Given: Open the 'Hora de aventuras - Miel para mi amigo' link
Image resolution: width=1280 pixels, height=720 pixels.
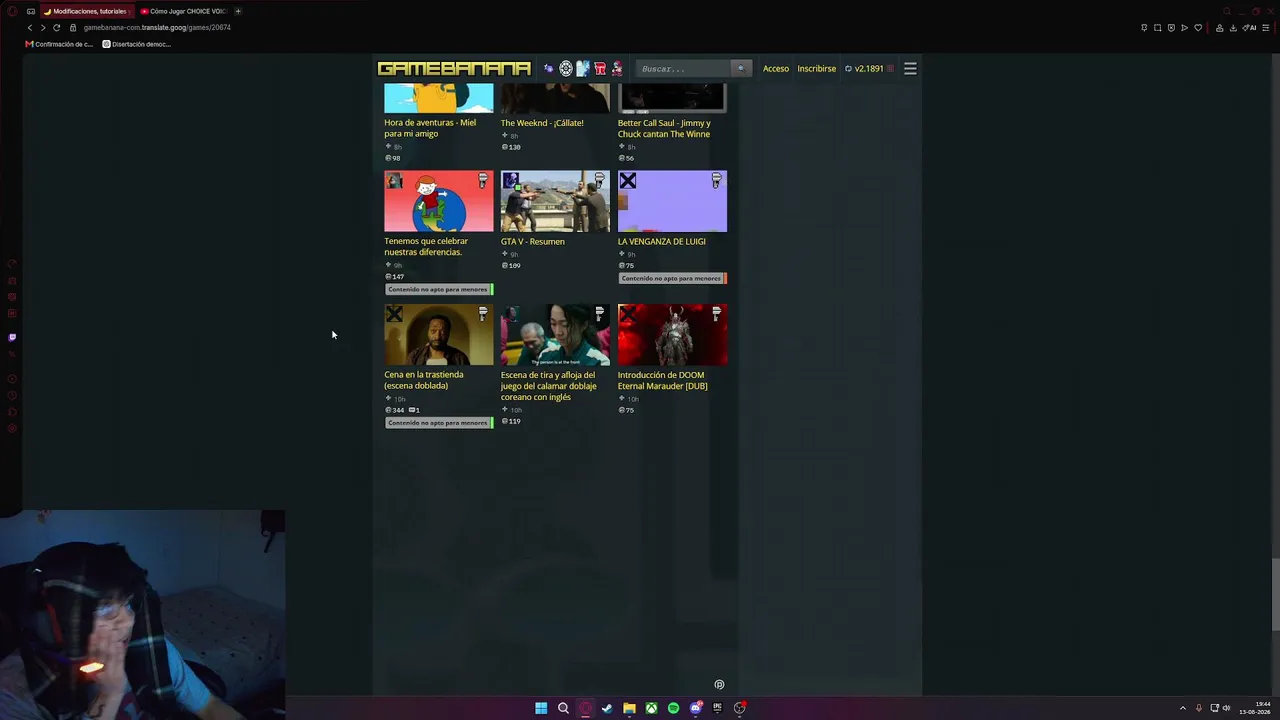Looking at the screenshot, I should [x=430, y=128].
